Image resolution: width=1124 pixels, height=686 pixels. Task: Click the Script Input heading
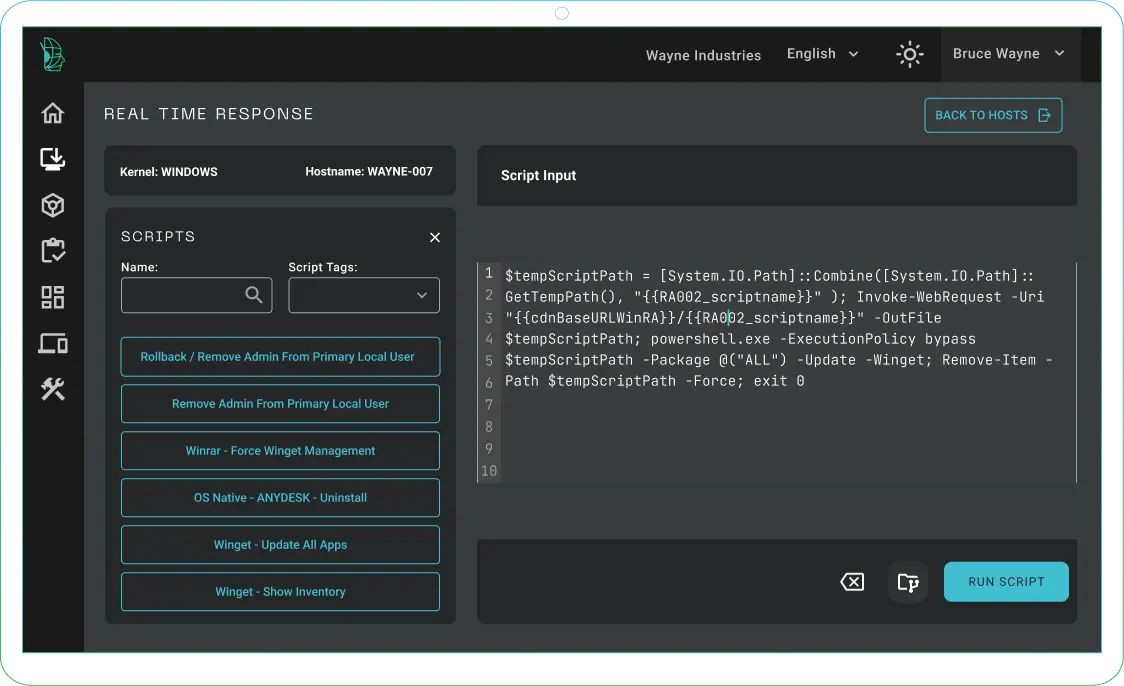click(x=538, y=176)
